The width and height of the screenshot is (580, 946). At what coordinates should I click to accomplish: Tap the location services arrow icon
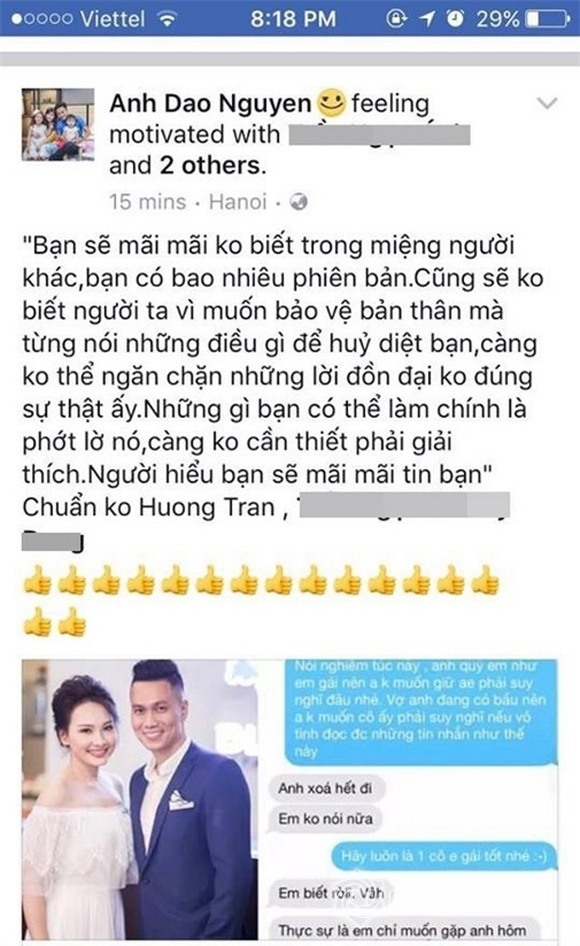[427, 19]
